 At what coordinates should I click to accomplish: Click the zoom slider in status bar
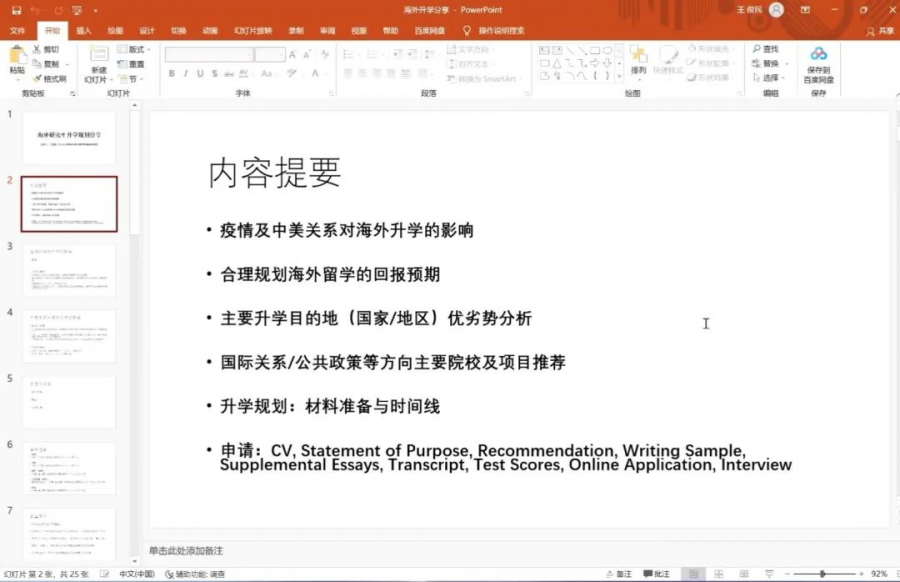click(x=822, y=574)
